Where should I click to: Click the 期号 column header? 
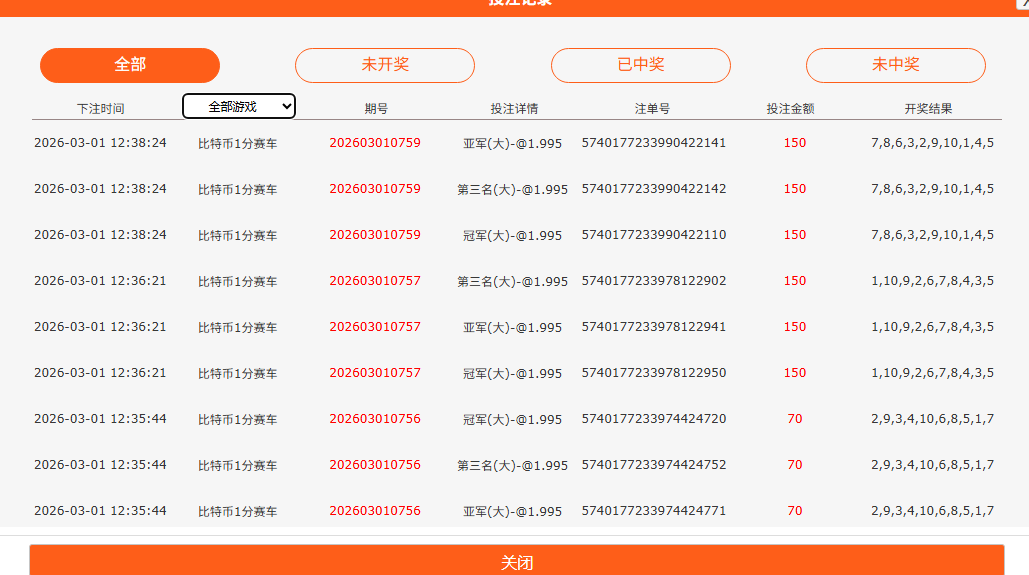tap(376, 108)
